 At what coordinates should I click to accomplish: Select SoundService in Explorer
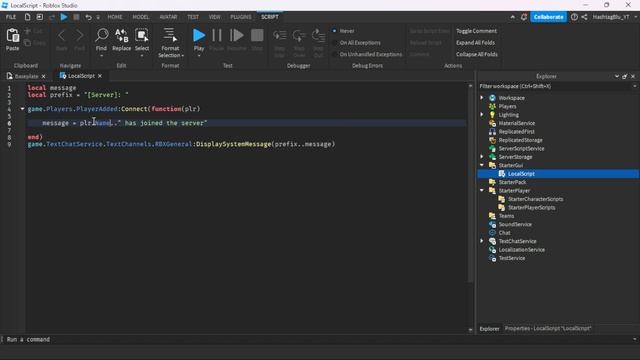515,224
